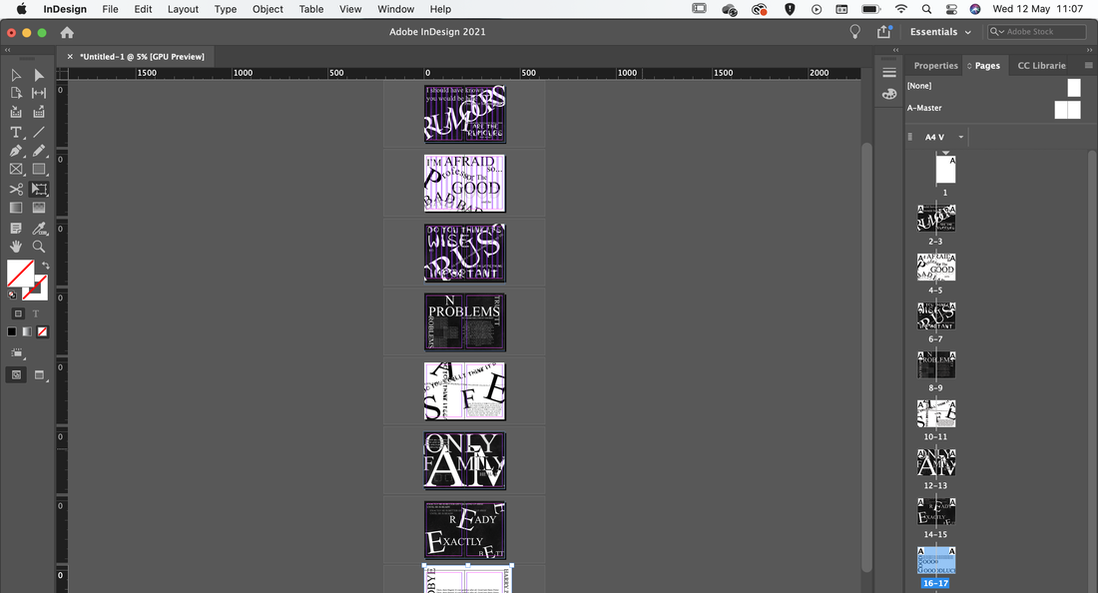This screenshot has height=593, width=1098.
Task: Choose the Pencil tool
Action: (x=39, y=151)
